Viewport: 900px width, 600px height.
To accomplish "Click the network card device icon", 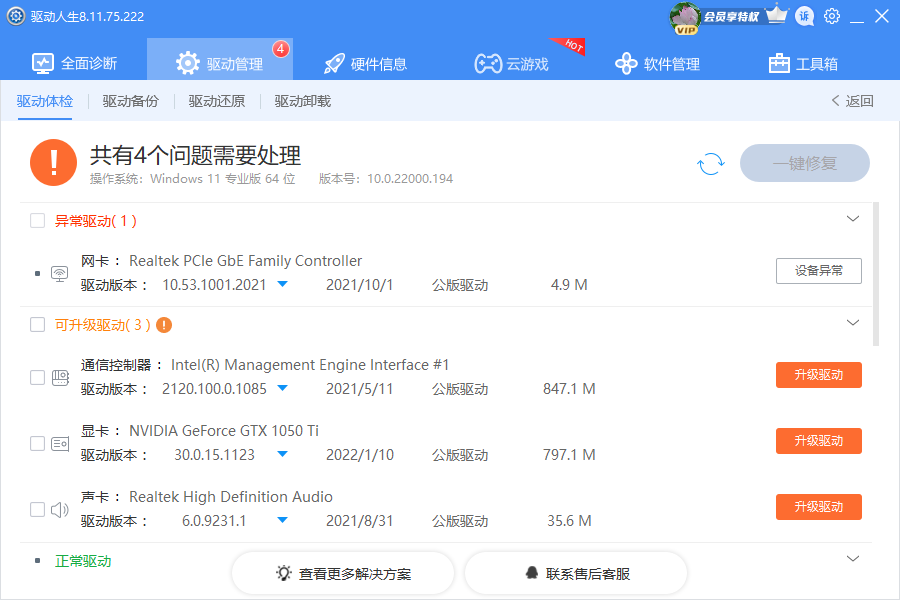I will point(60,274).
